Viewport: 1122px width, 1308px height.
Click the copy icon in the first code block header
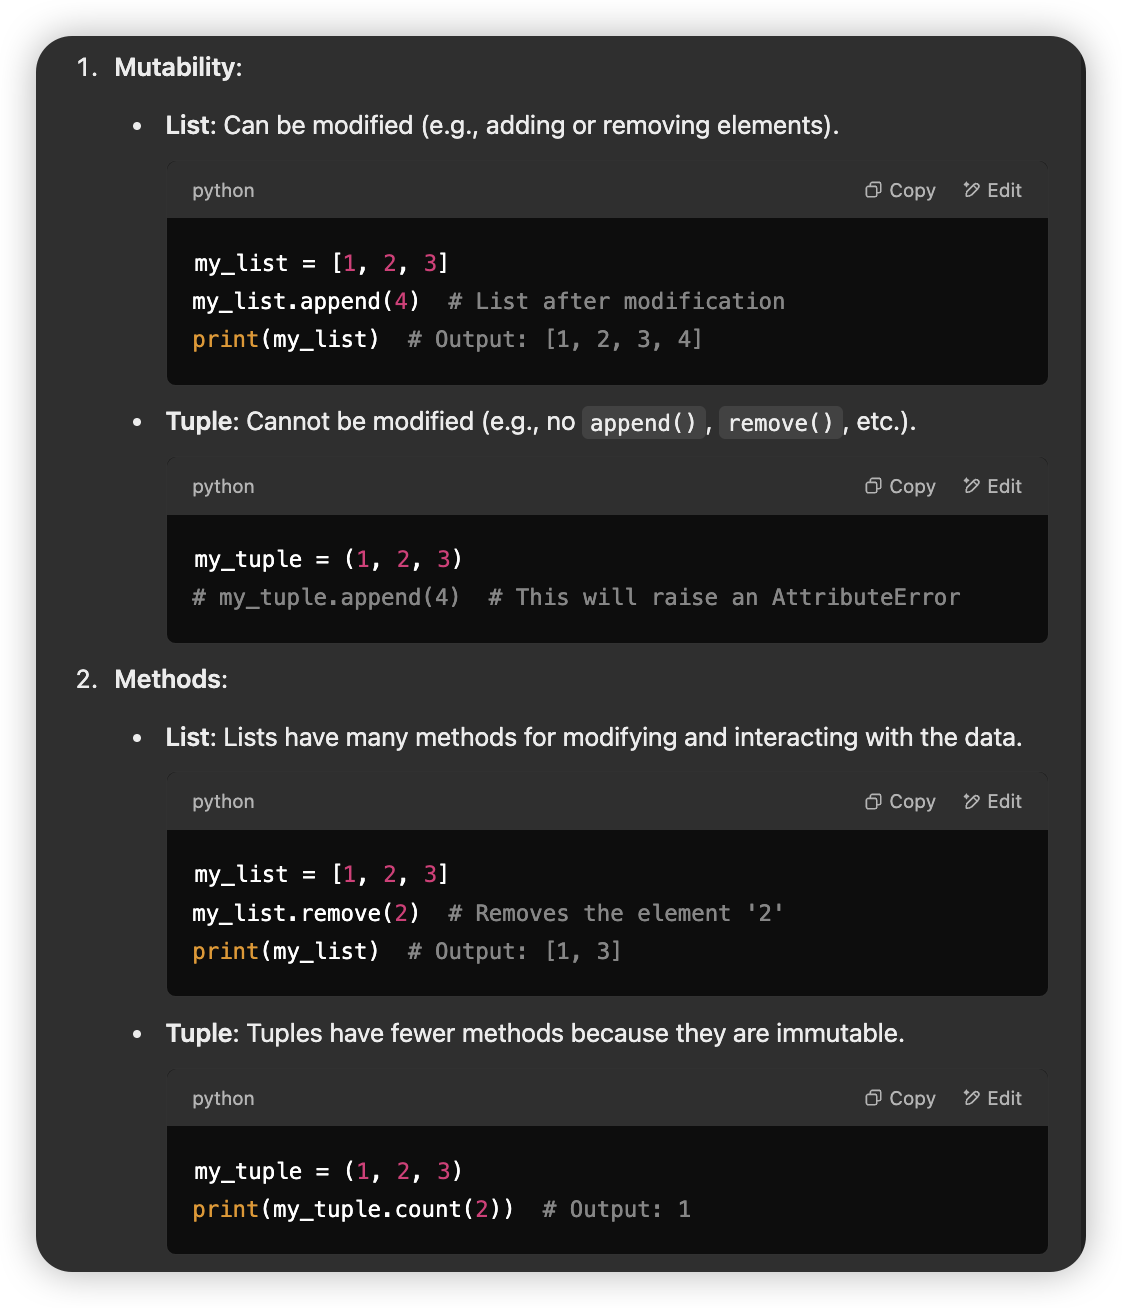pos(873,190)
